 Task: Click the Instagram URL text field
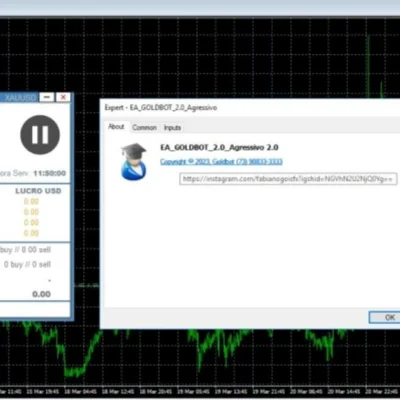(288, 179)
